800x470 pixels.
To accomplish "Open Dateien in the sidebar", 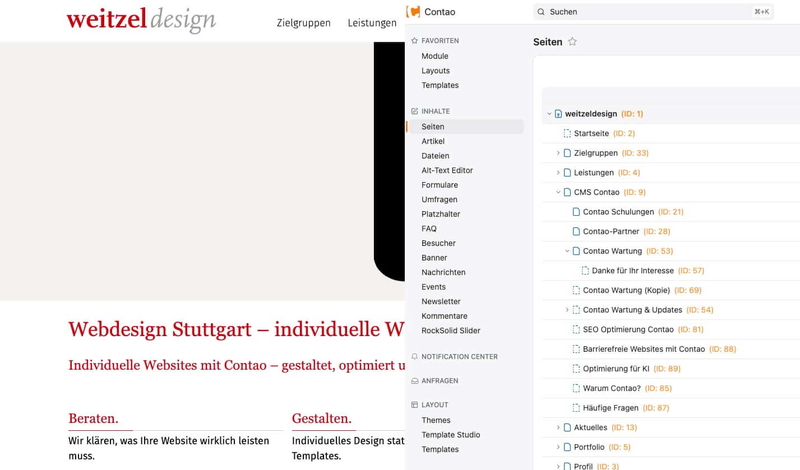I will [x=435, y=156].
